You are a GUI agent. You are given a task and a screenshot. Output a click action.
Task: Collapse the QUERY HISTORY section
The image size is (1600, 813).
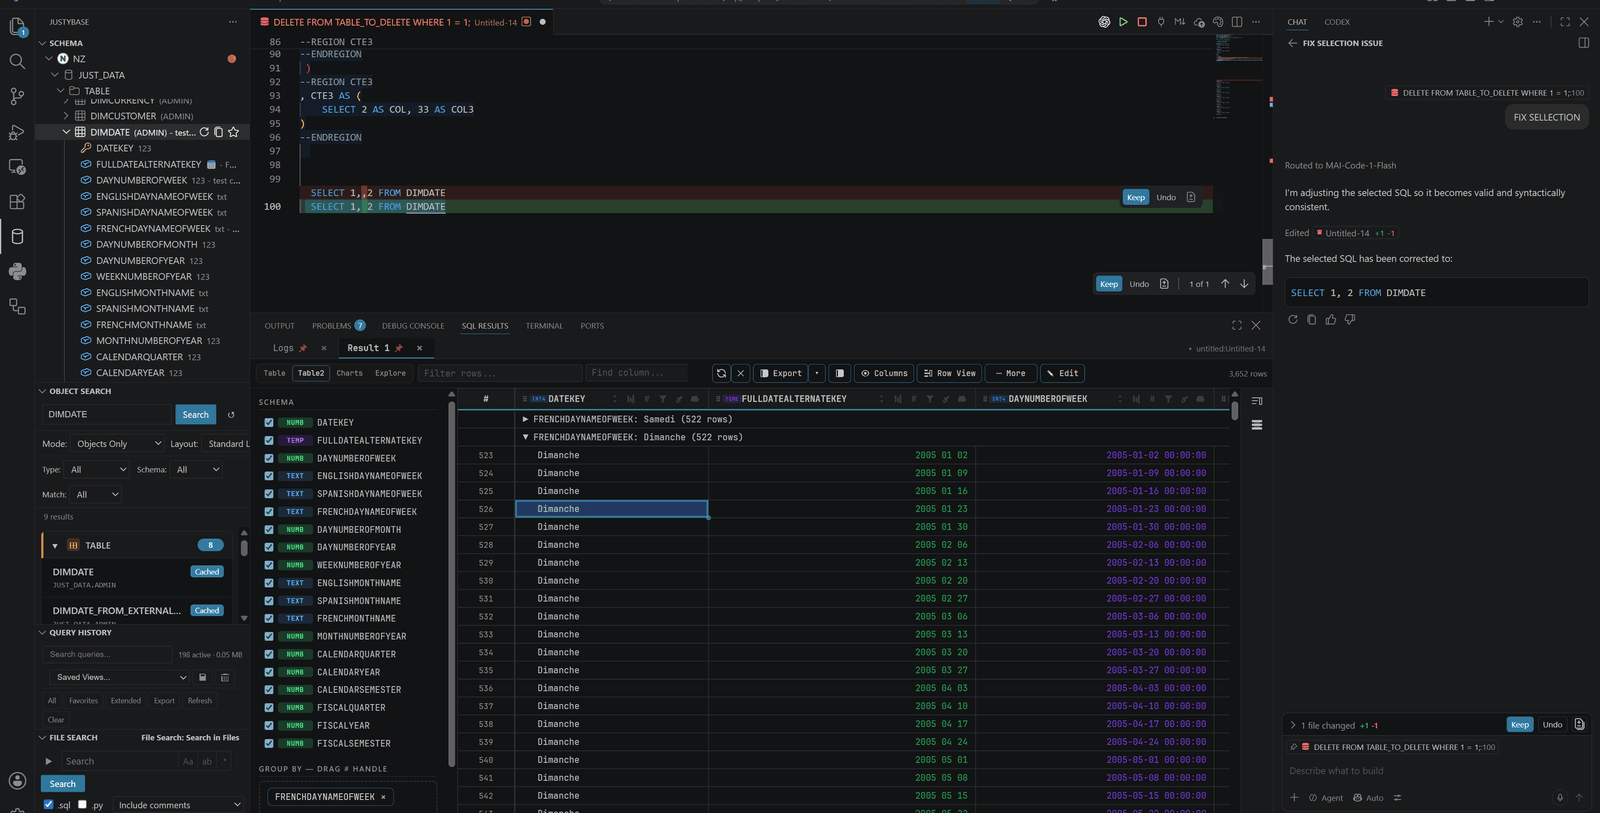click(x=42, y=632)
